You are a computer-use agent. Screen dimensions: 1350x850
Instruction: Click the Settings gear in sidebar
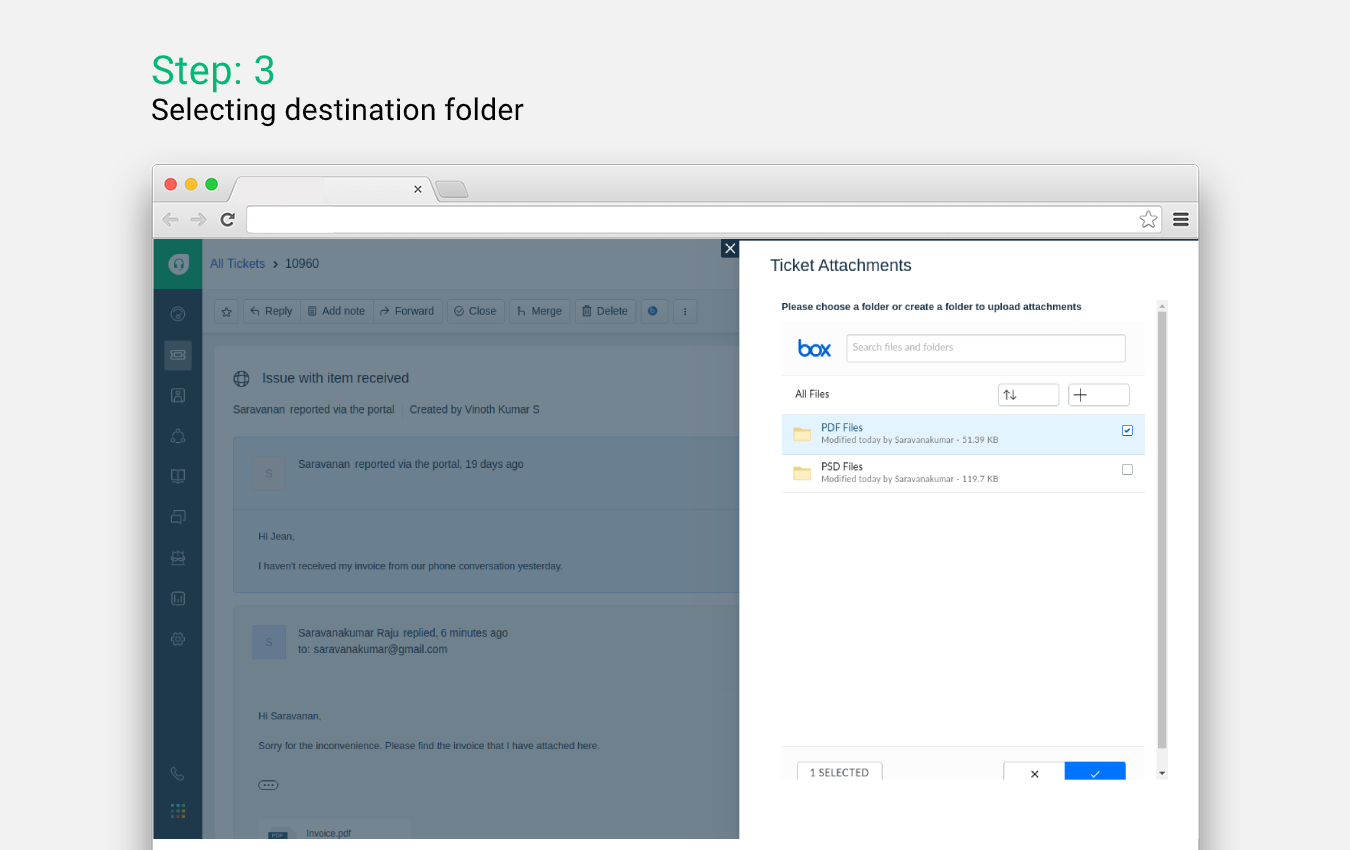(178, 639)
